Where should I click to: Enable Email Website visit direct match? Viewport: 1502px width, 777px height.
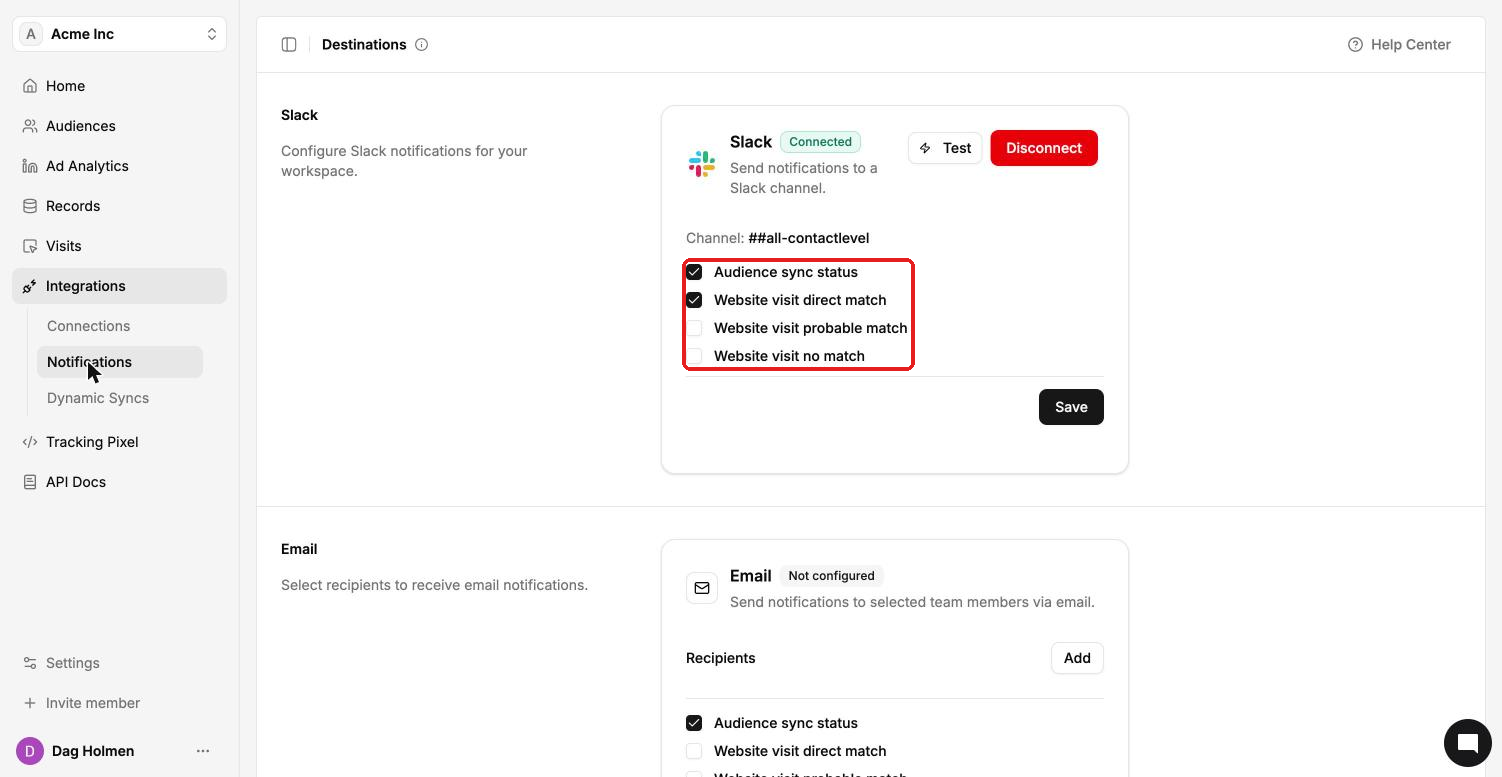pos(694,751)
